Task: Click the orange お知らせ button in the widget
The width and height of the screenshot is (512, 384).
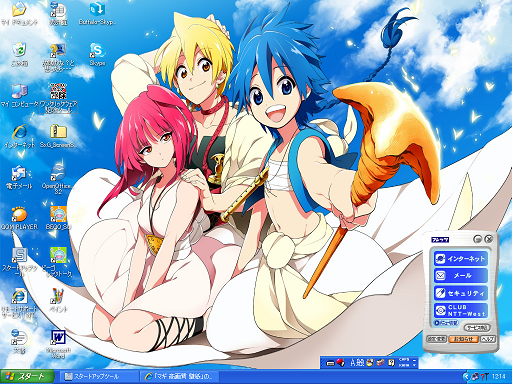Action: (x=464, y=339)
